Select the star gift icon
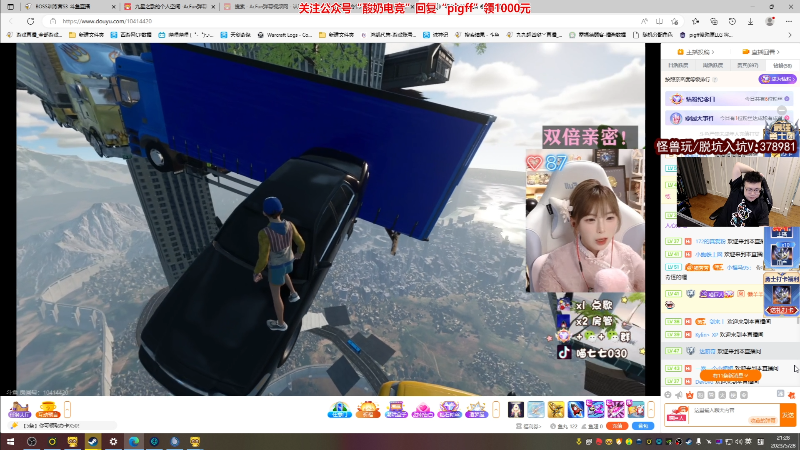Image resolution: width=800 pixels, height=450 pixels. pyautogui.click(x=476, y=410)
